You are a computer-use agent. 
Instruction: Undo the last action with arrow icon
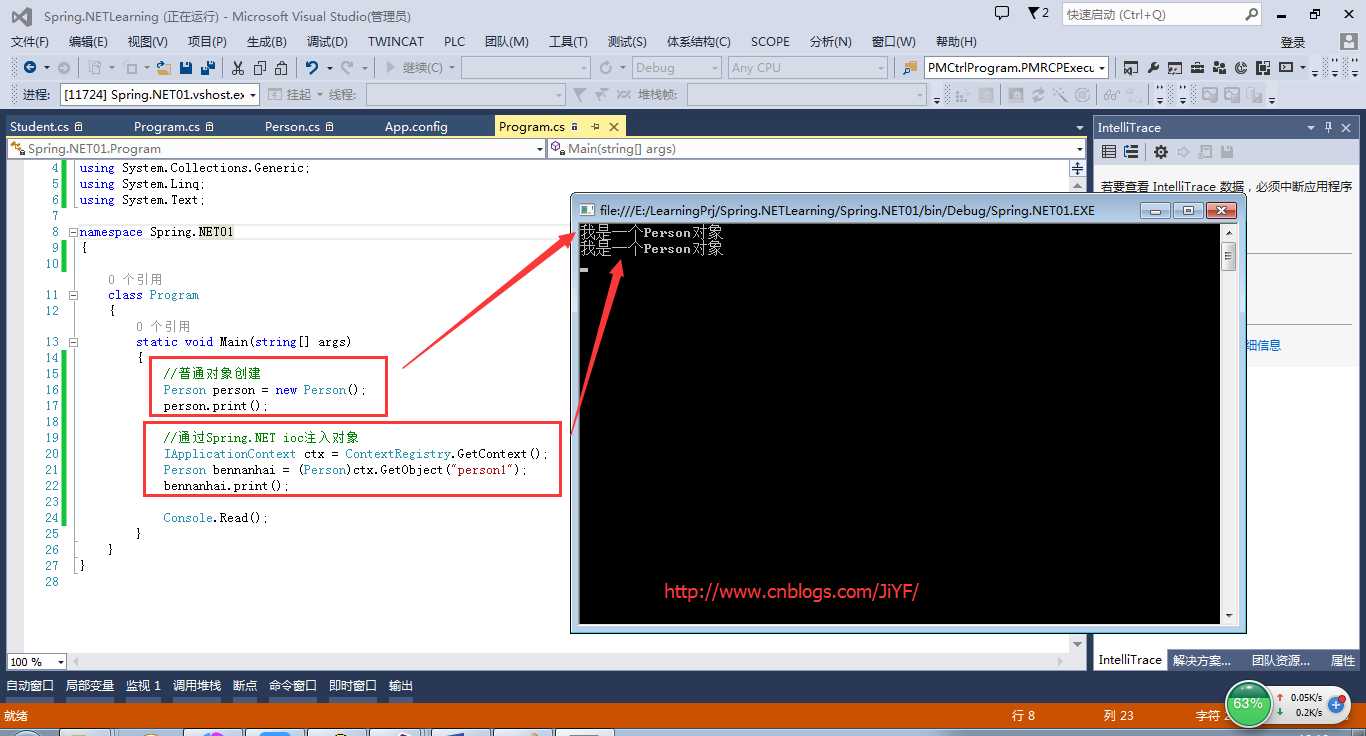[312, 67]
